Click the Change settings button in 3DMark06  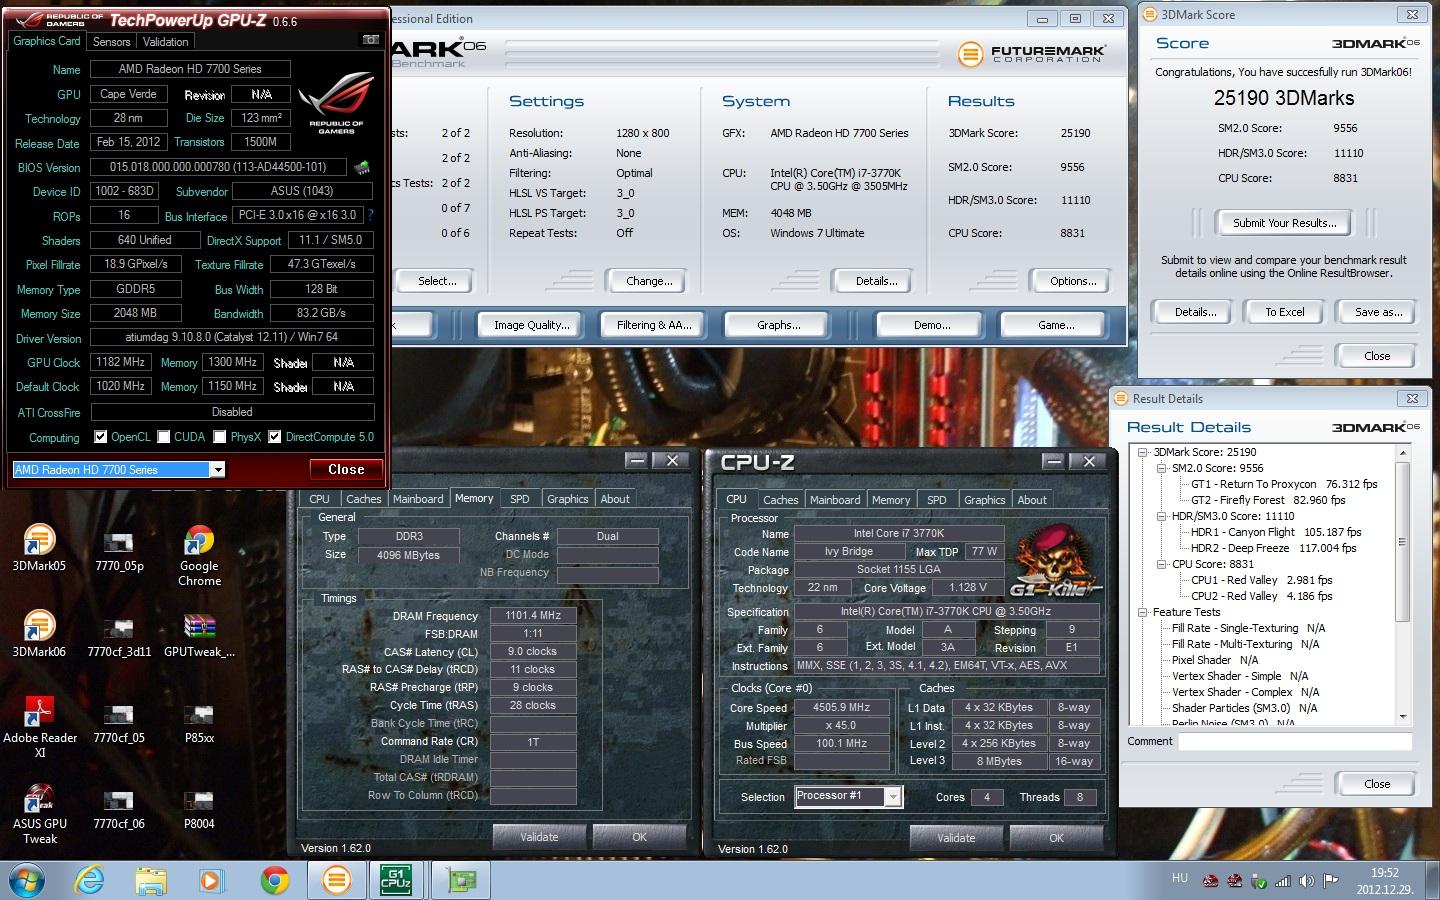649,281
